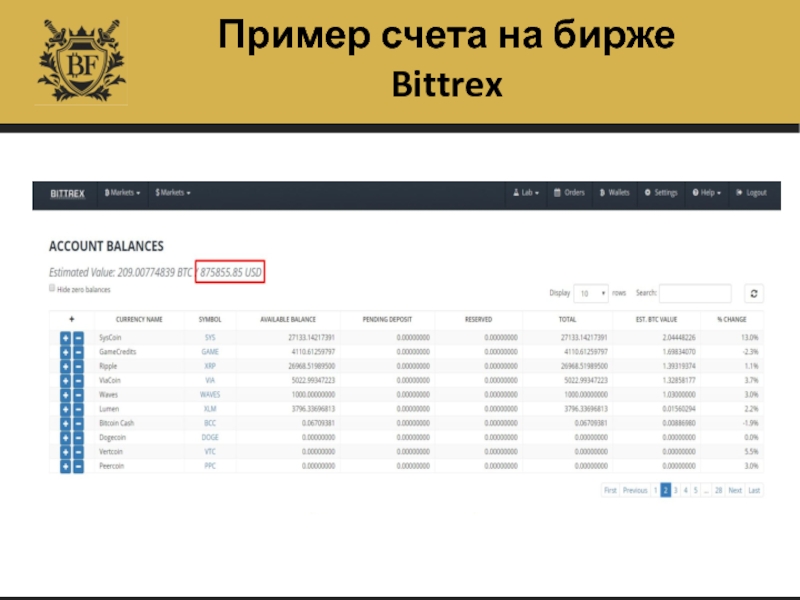Screen dimensions: 800x600
Task: Open the SYS symbol link
Action: click(210, 338)
